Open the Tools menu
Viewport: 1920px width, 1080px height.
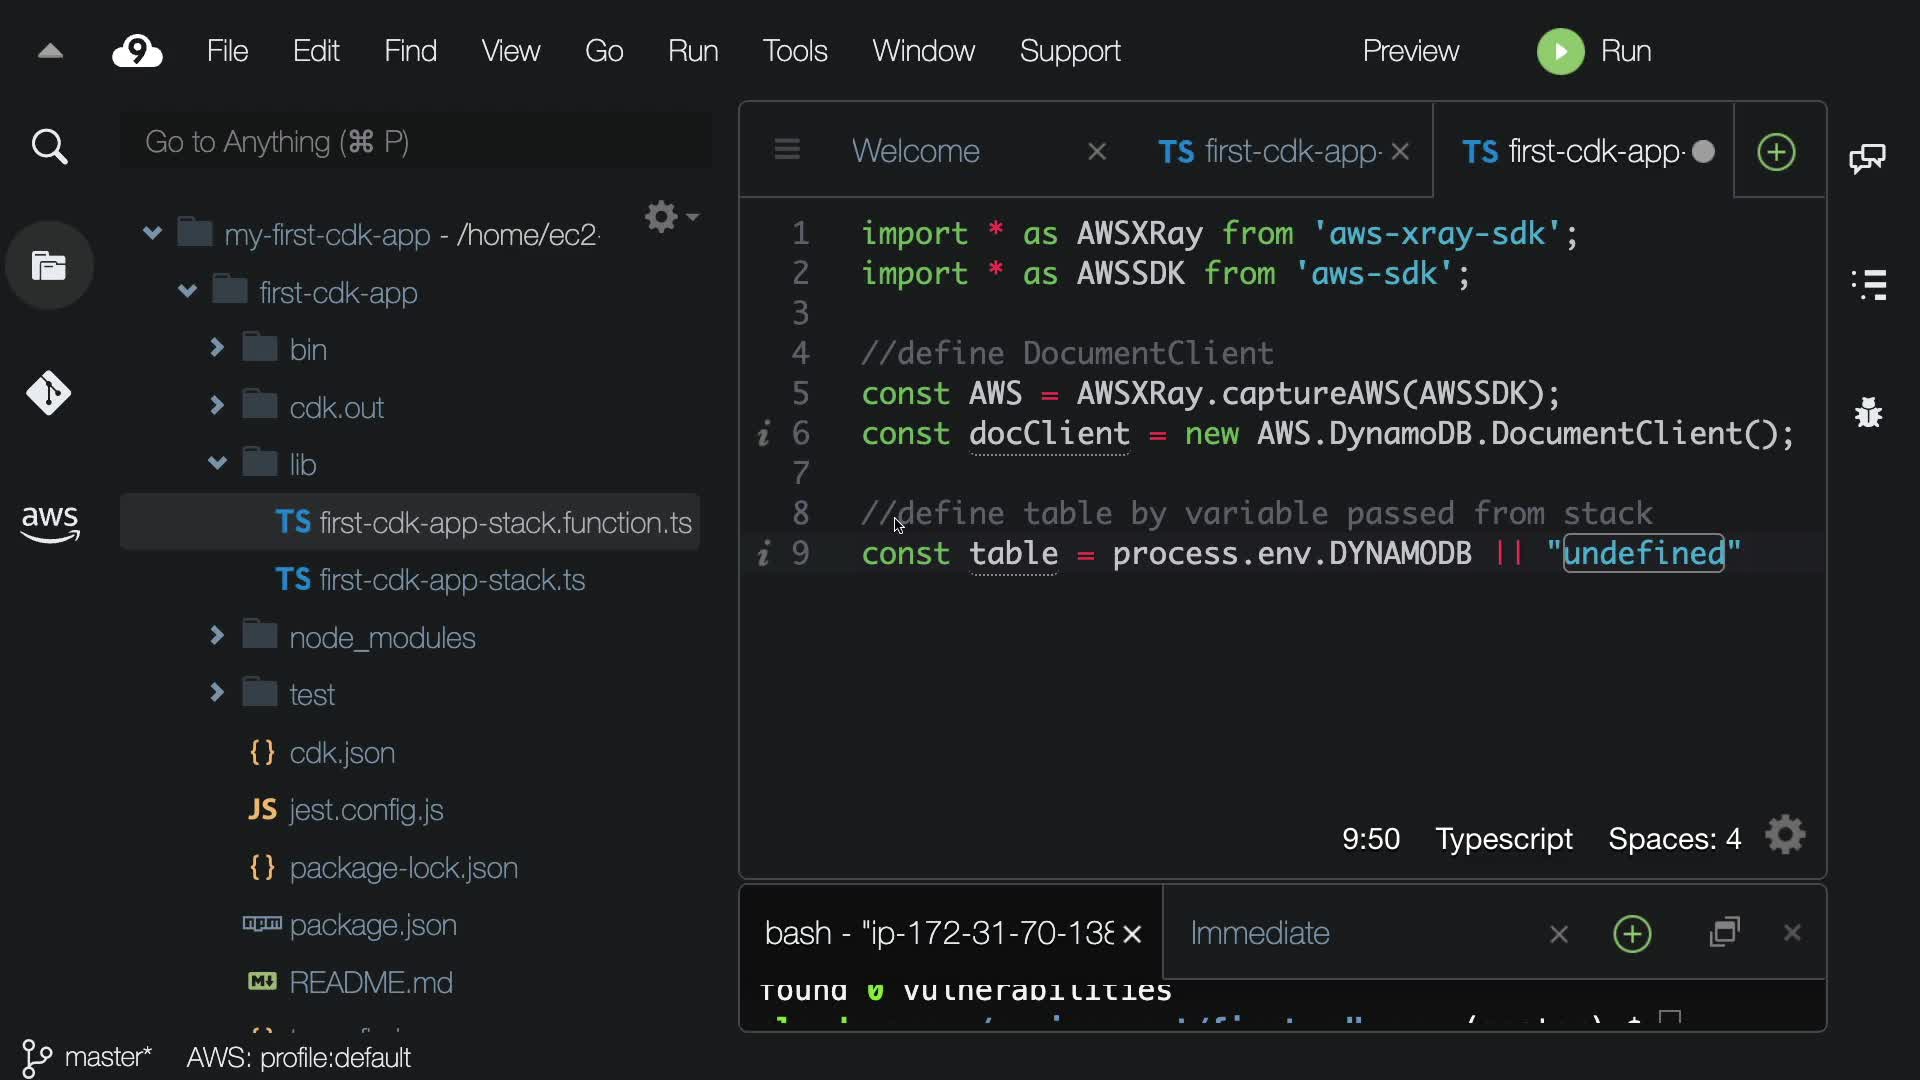(794, 51)
